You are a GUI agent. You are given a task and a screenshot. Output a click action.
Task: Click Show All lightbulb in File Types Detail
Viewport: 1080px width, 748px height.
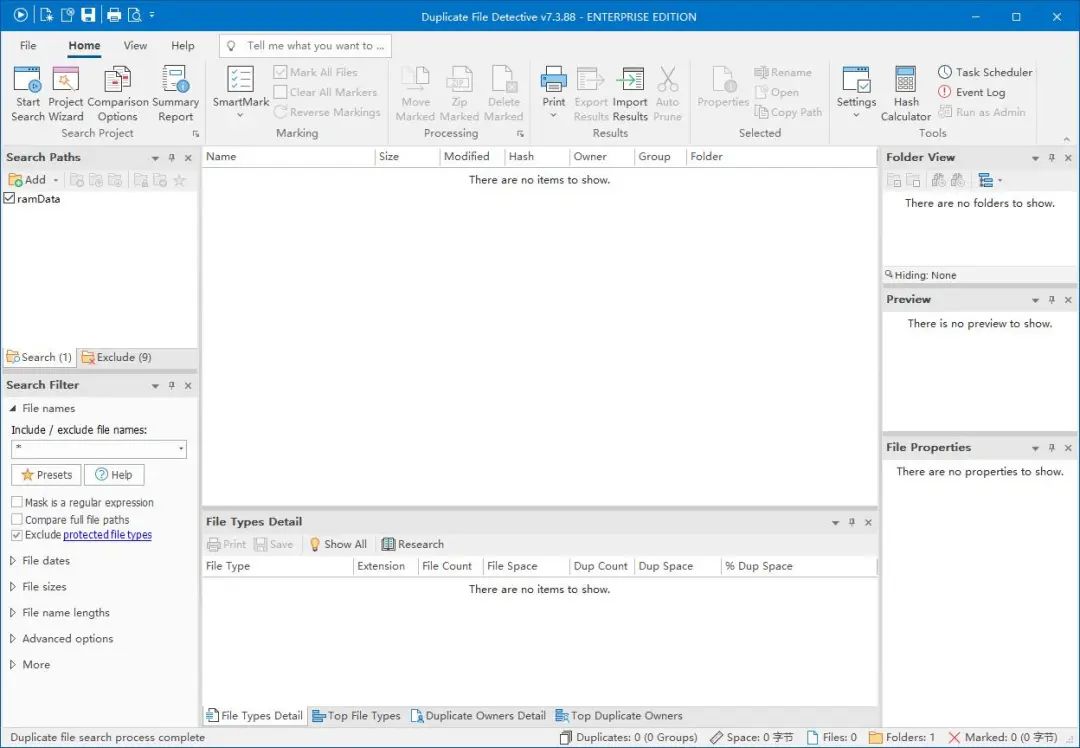(338, 544)
